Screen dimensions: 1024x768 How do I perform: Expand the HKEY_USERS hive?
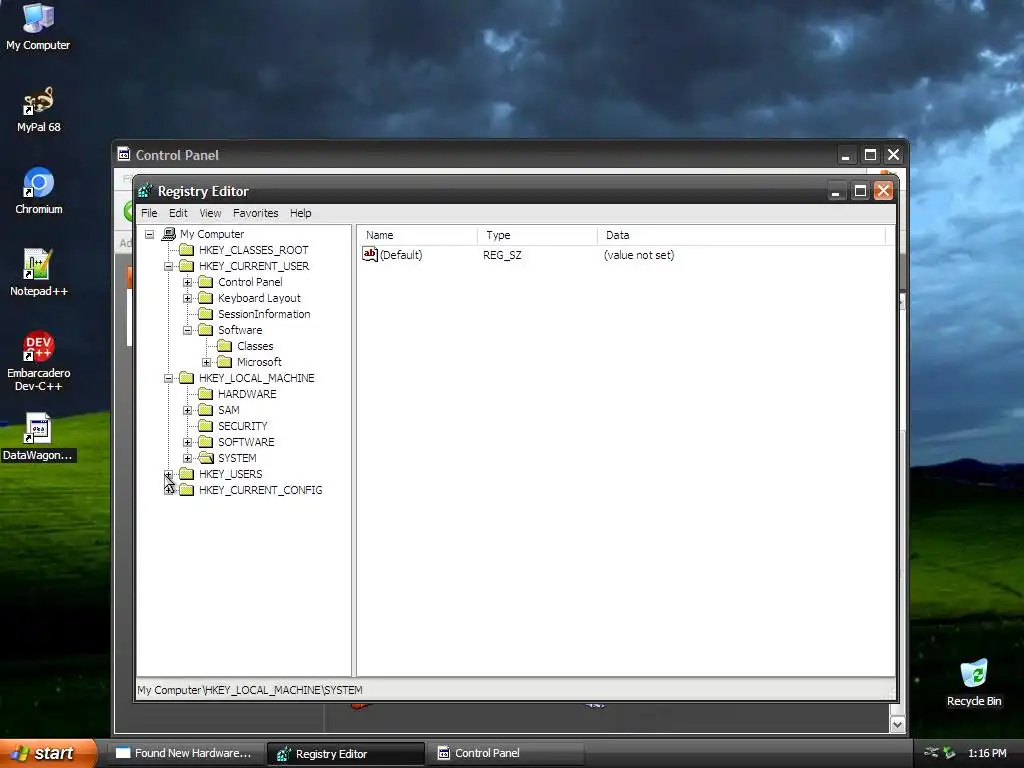pos(168,474)
